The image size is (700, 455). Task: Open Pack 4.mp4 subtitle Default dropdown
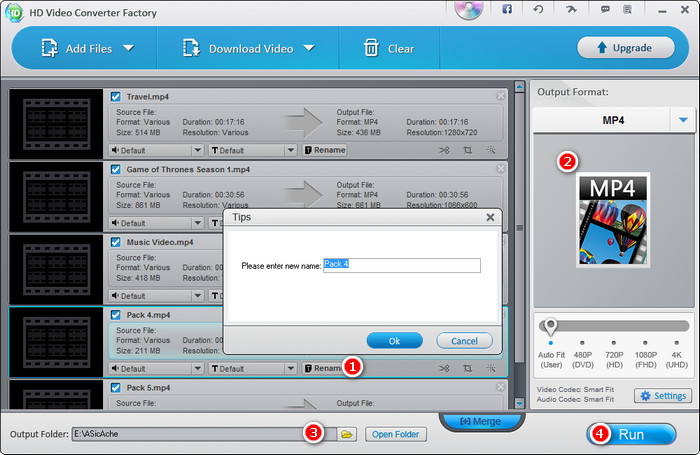click(252, 369)
